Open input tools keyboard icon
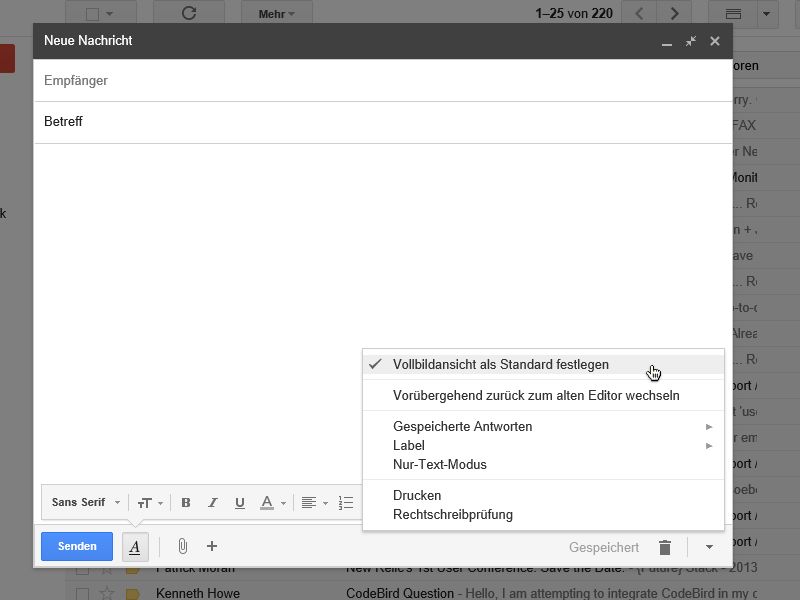Viewport: 800px width, 600px height. (x=733, y=14)
